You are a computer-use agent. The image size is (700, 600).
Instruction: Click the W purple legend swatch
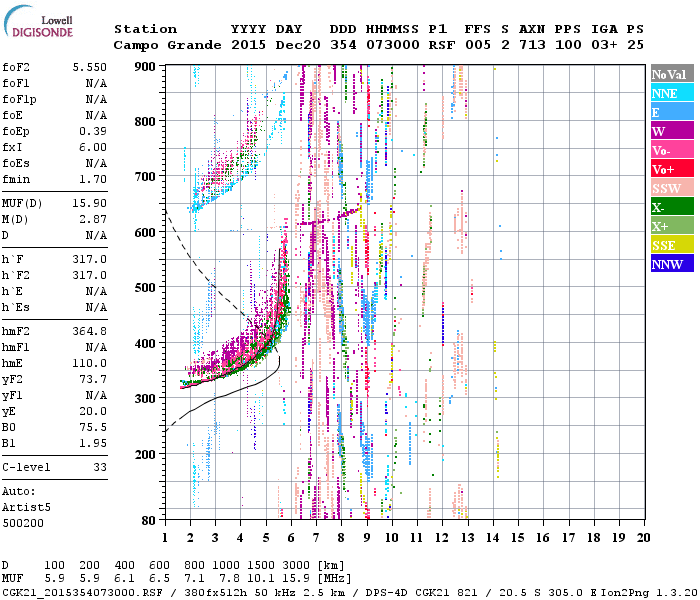(x=672, y=131)
